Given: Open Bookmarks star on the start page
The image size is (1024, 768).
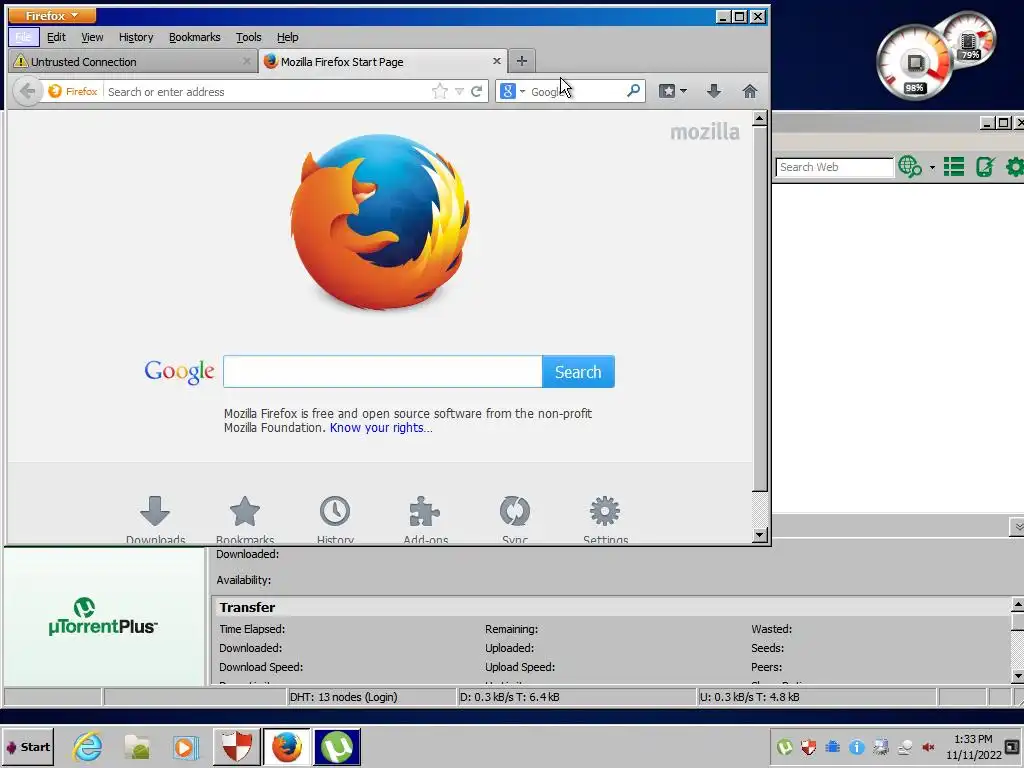Looking at the screenshot, I should click(x=245, y=520).
